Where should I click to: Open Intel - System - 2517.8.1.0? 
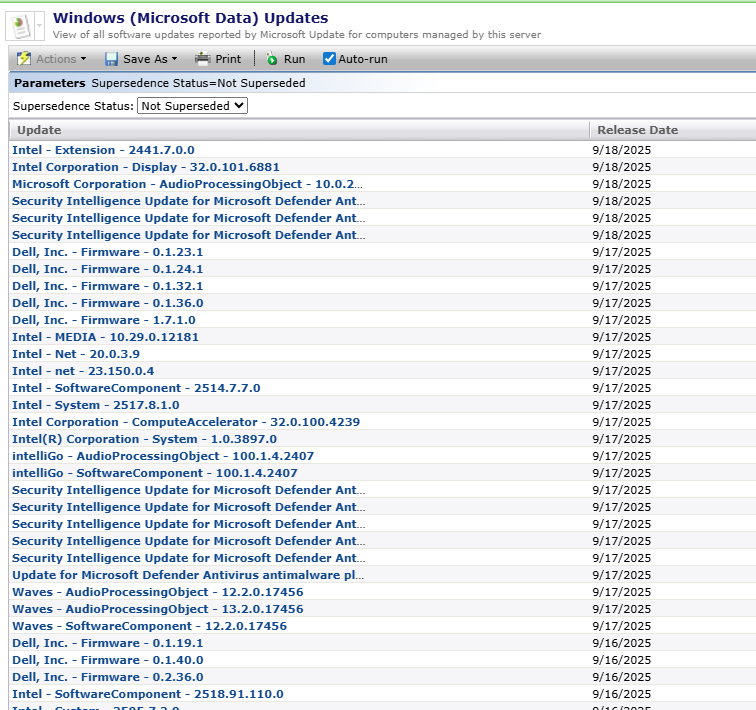(x=95, y=405)
